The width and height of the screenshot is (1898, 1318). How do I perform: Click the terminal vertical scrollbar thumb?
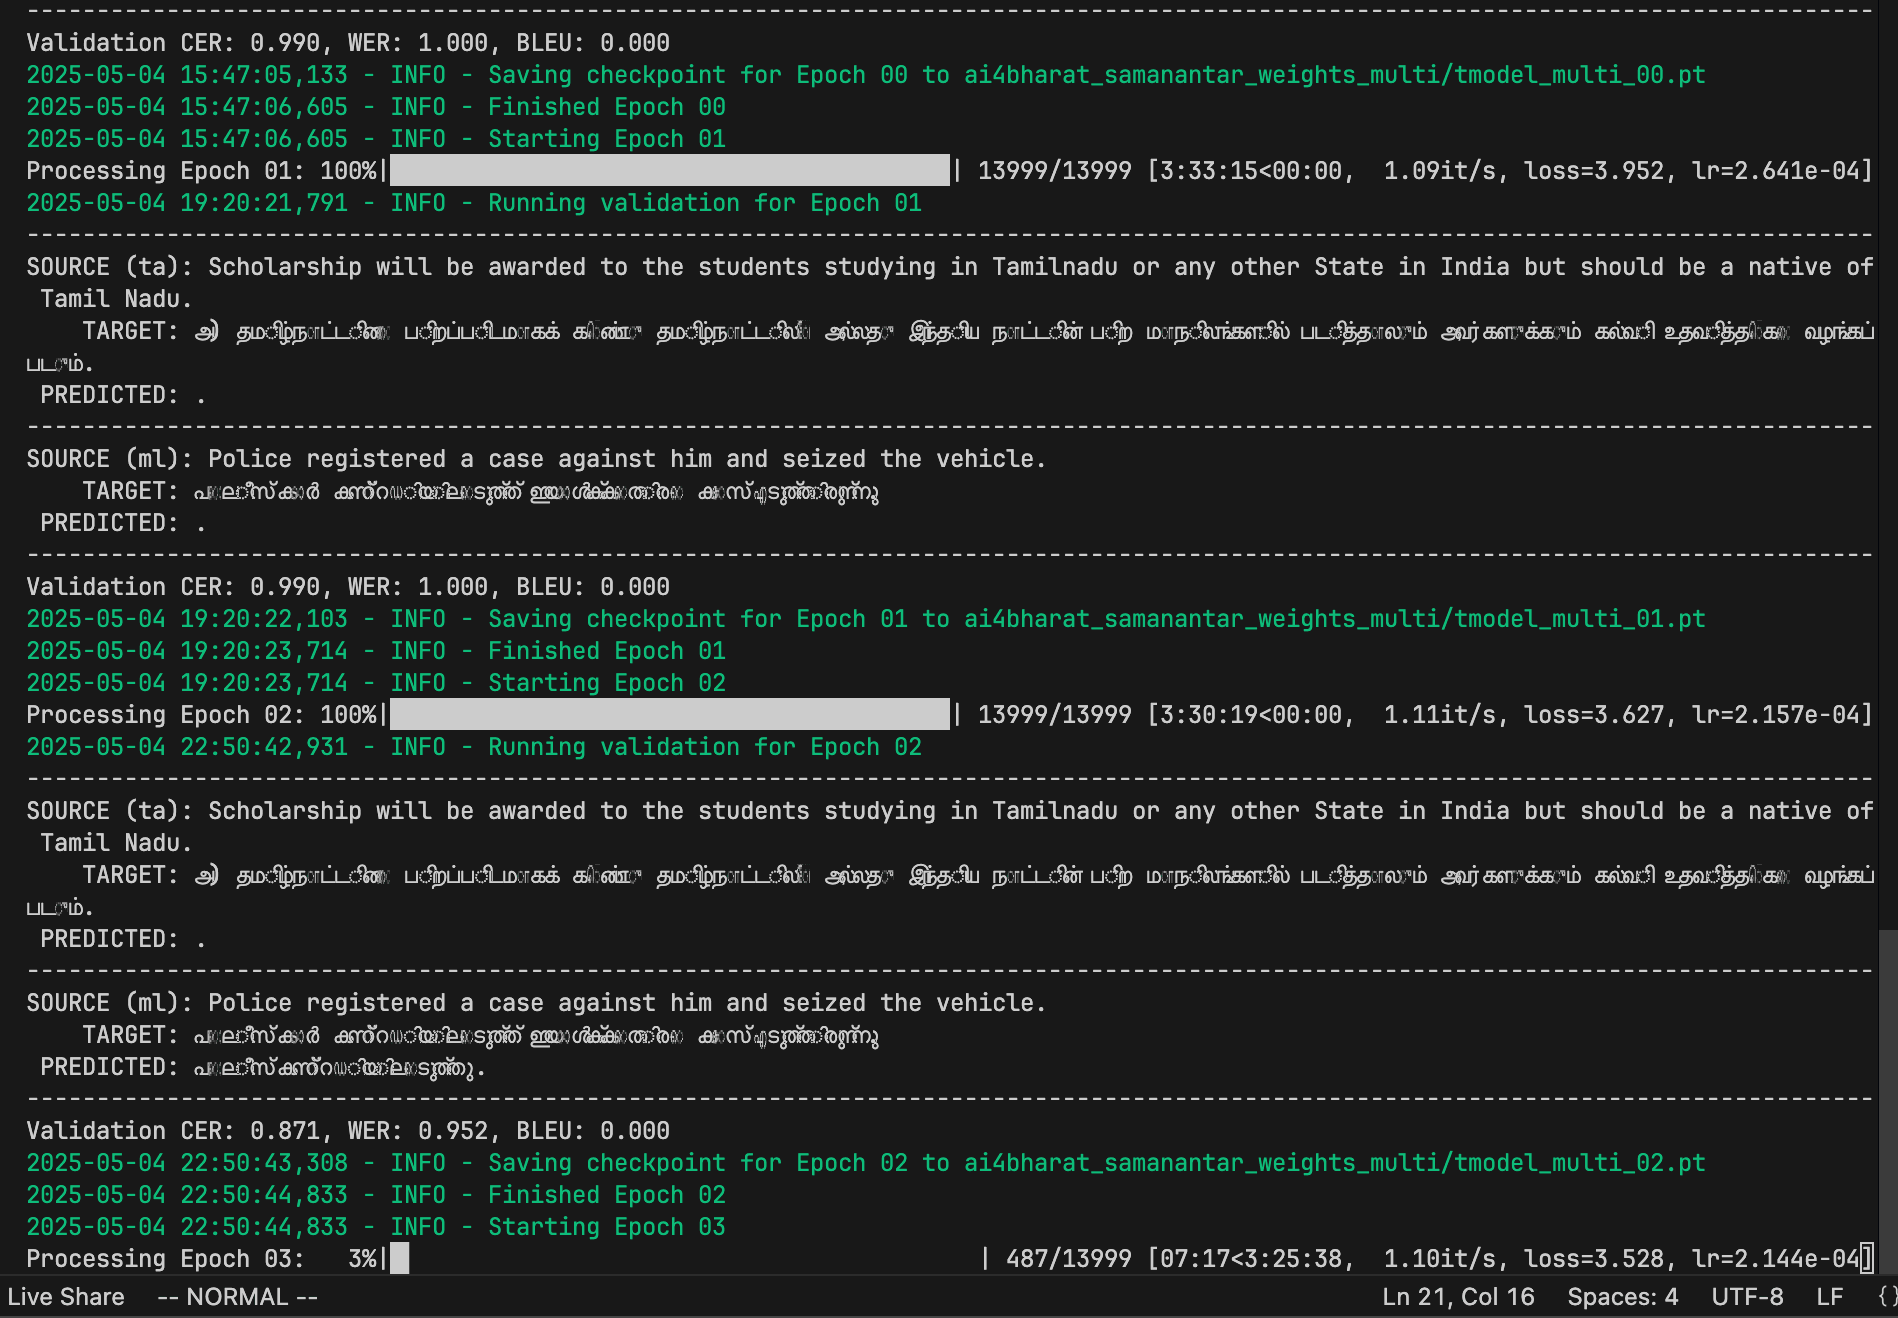1887,1100
